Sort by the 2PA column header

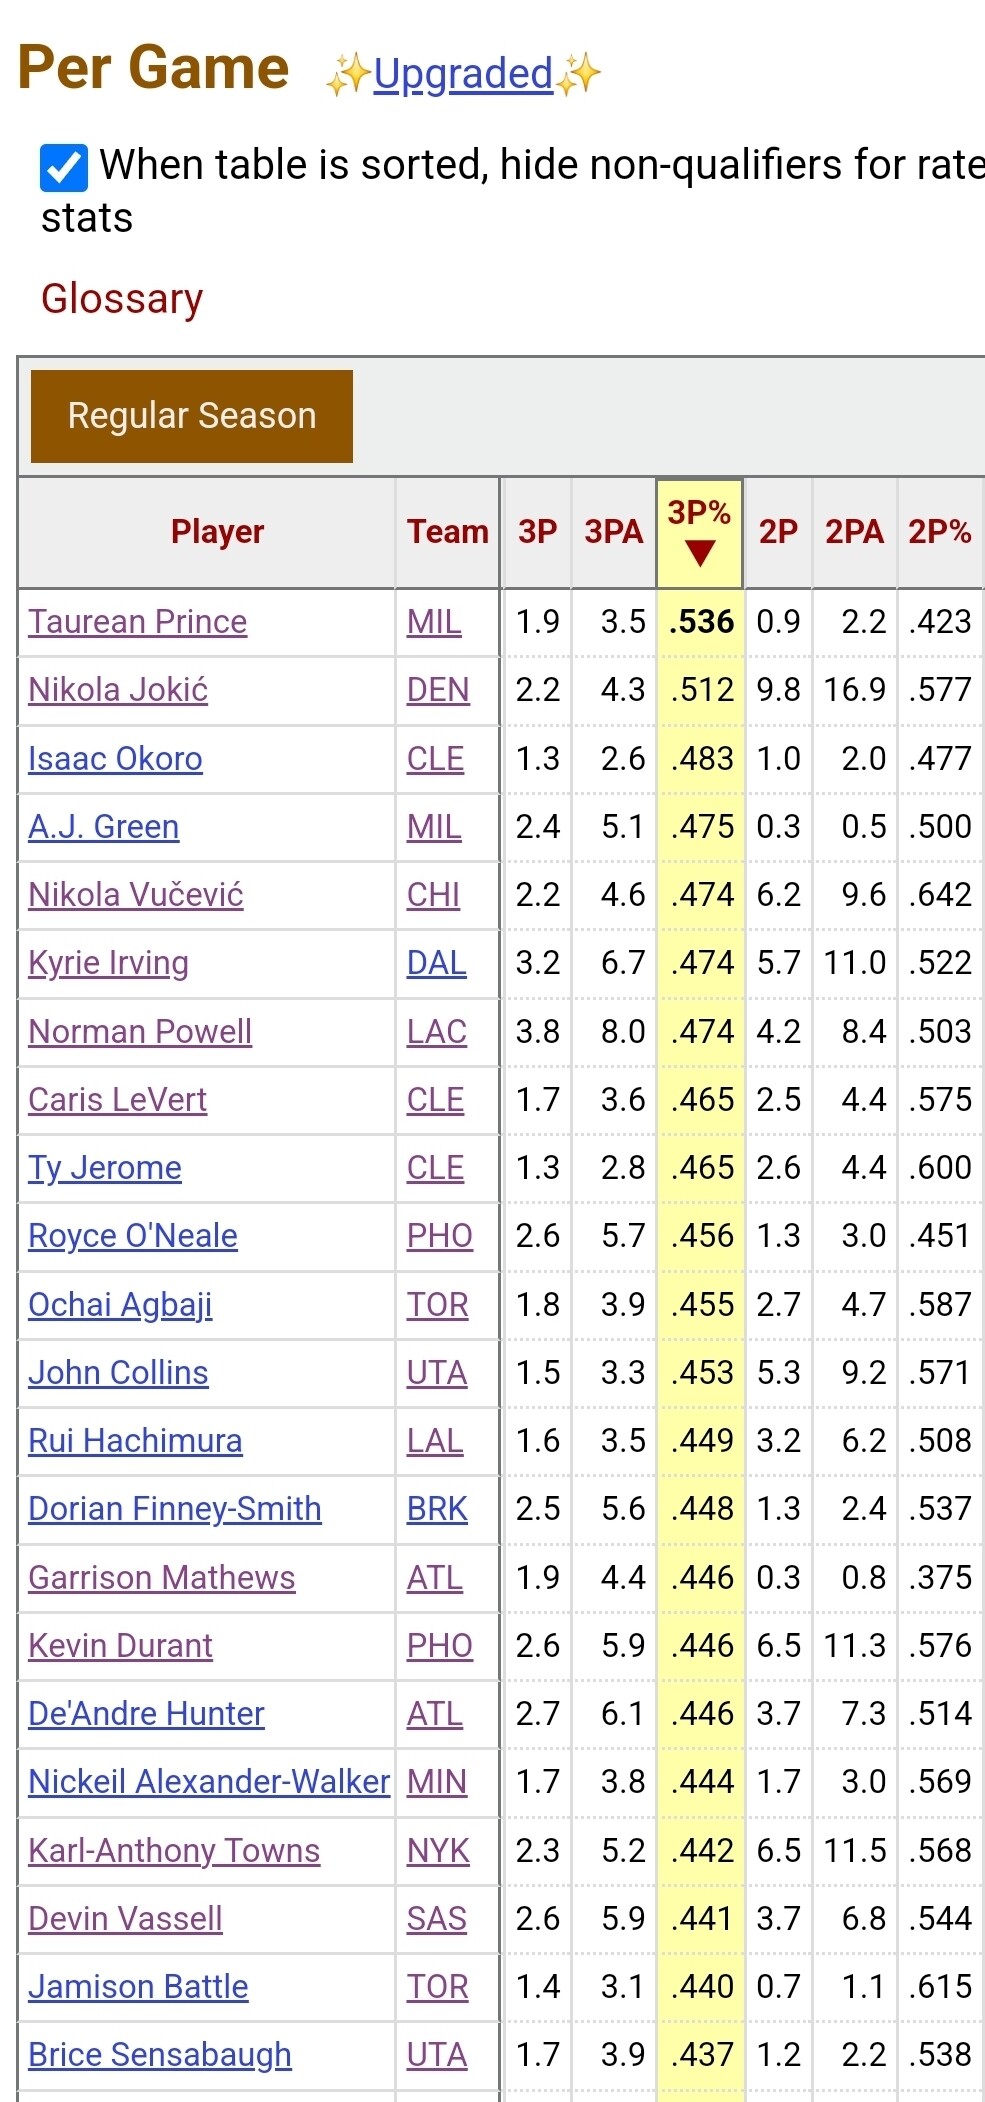click(854, 532)
